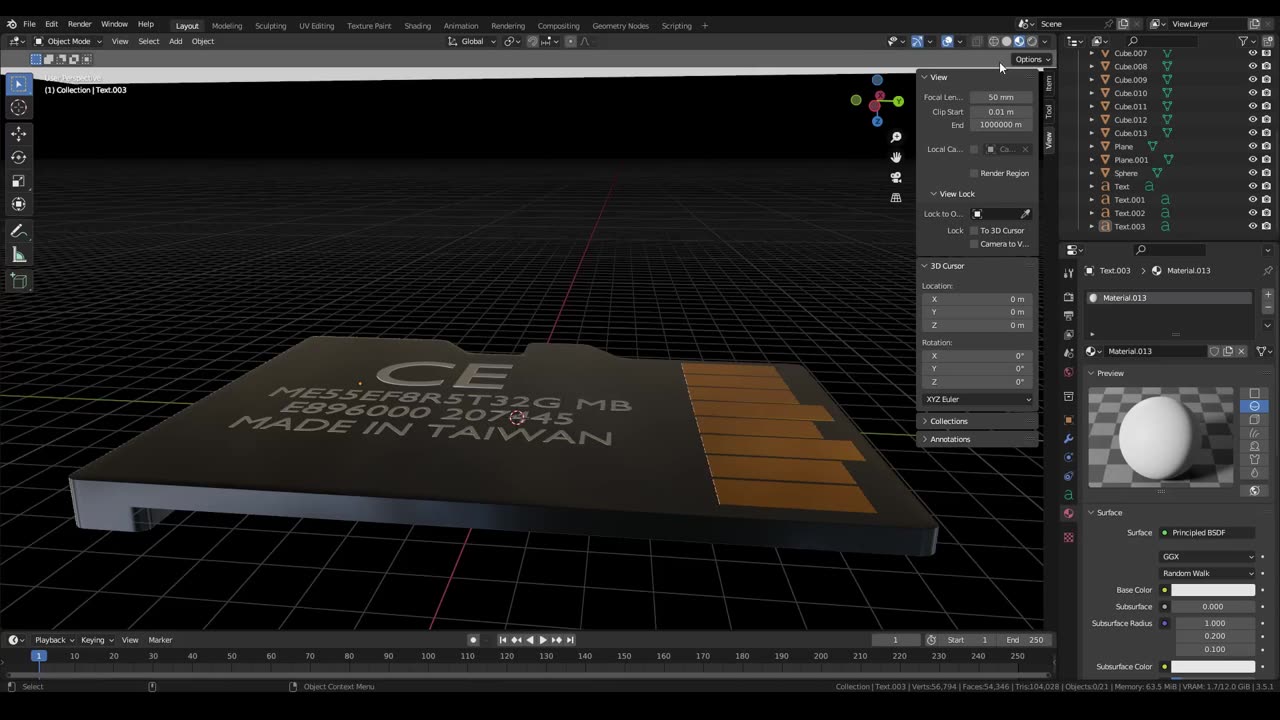Open the Tool properties tab icon
1280x720 pixels.
pos(1069,273)
